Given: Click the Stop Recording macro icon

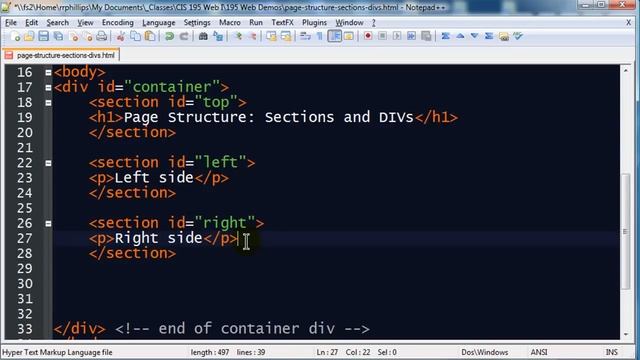Looking at the screenshot, I should pos(382,37).
